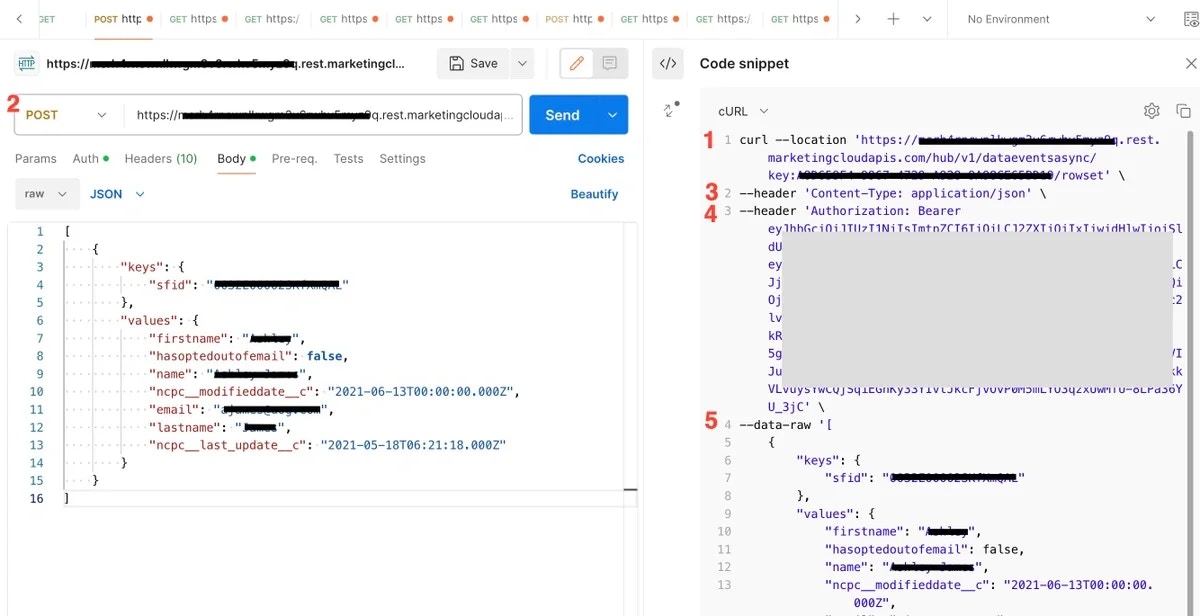The width and height of the screenshot is (1200, 616).
Task: Switch to edit mode with pencil icon
Action: [576, 63]
